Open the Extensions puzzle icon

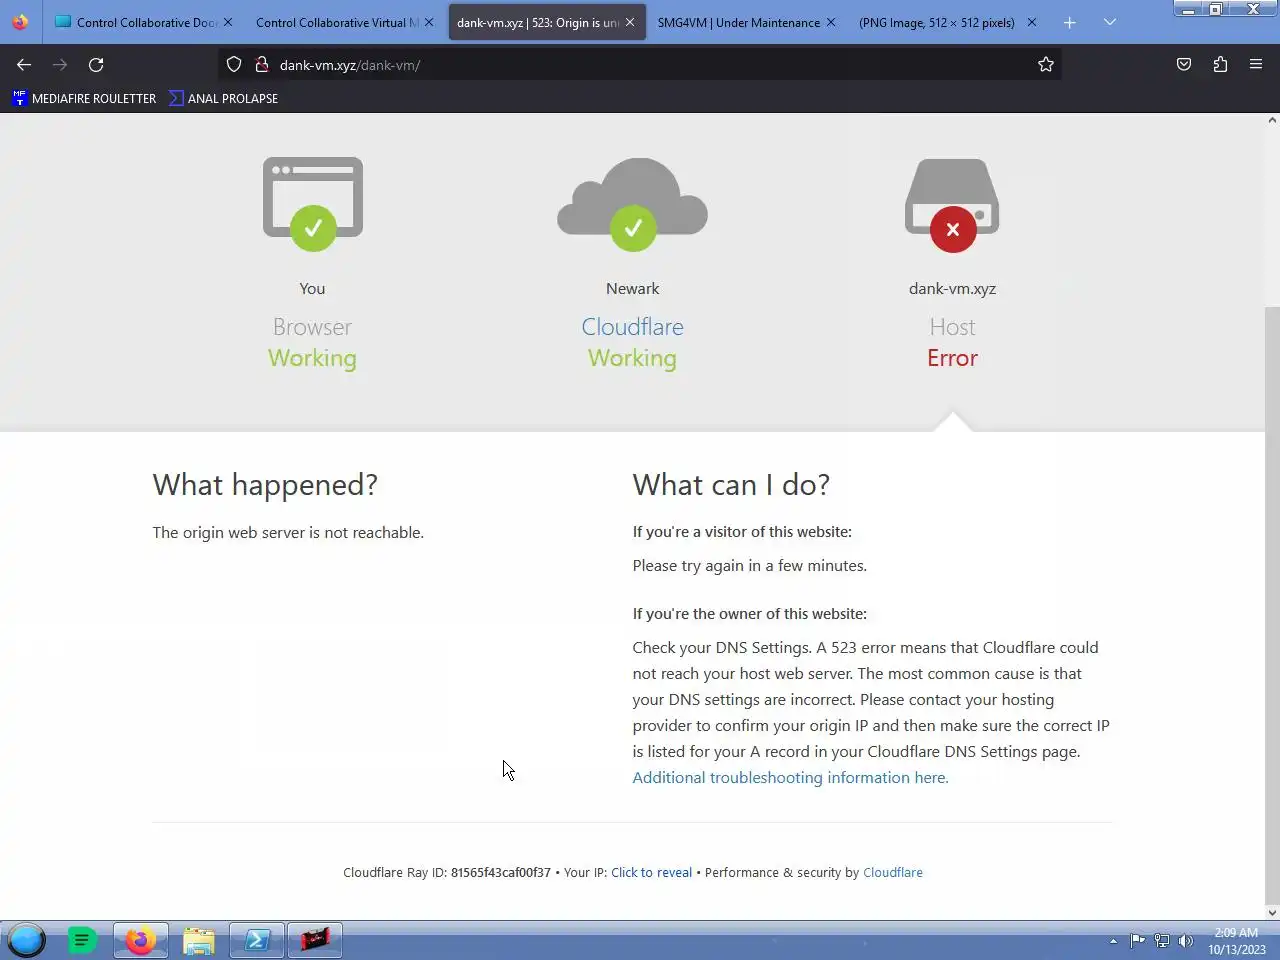pyautogui.click(x=1220, y=65)
